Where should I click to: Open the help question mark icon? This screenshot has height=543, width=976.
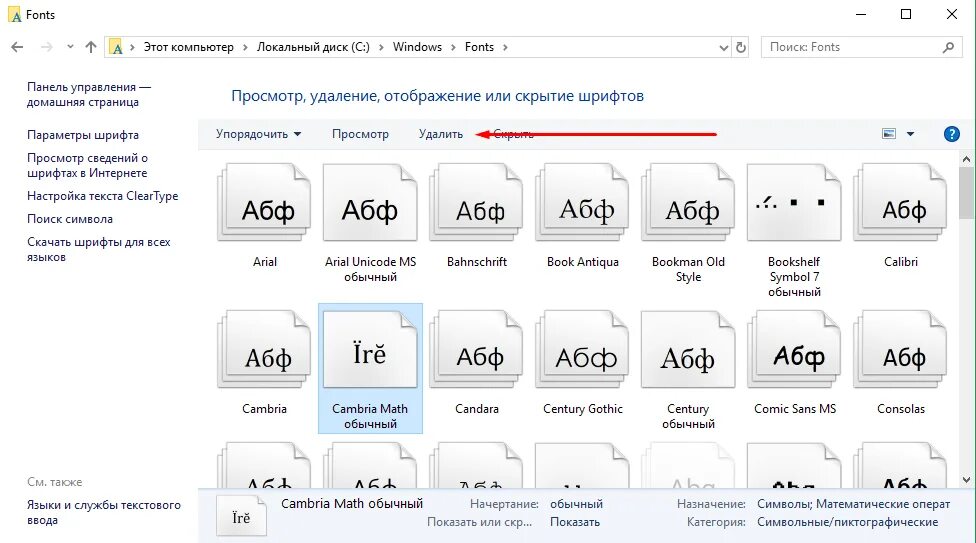click(x=951, y=134)
